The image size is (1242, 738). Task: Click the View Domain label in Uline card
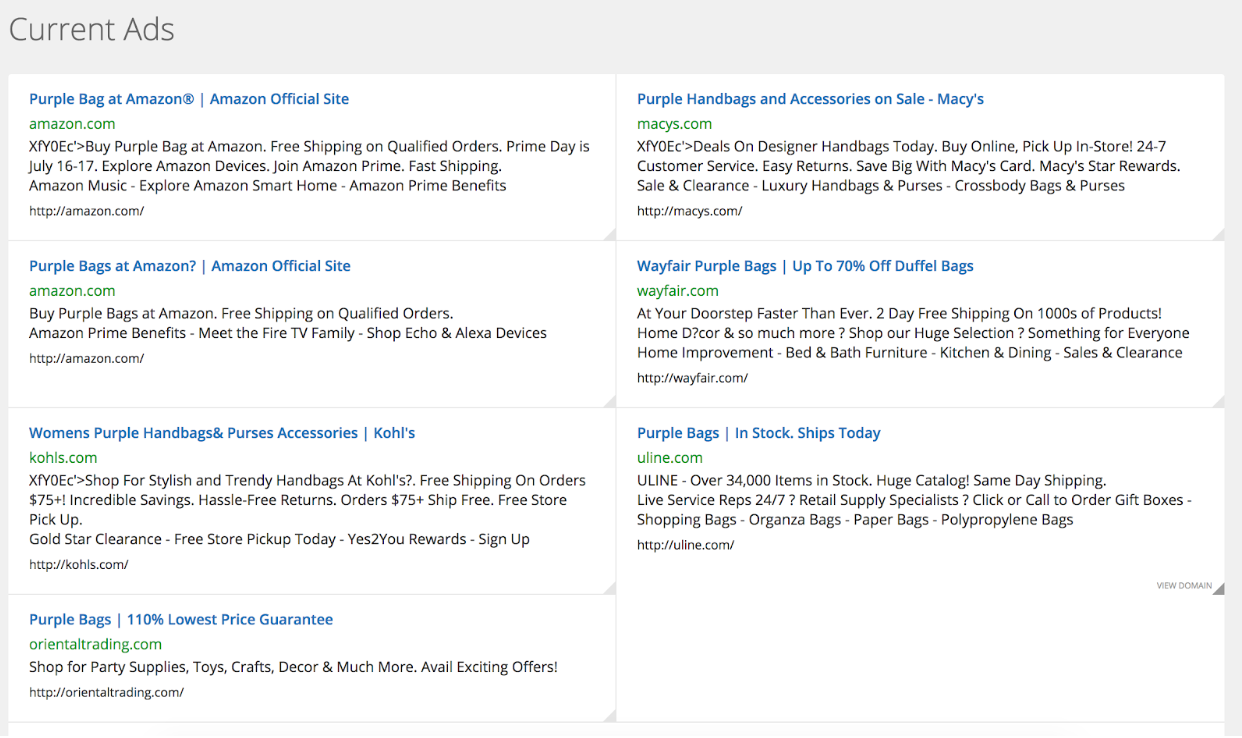(x=1183, y=586)
